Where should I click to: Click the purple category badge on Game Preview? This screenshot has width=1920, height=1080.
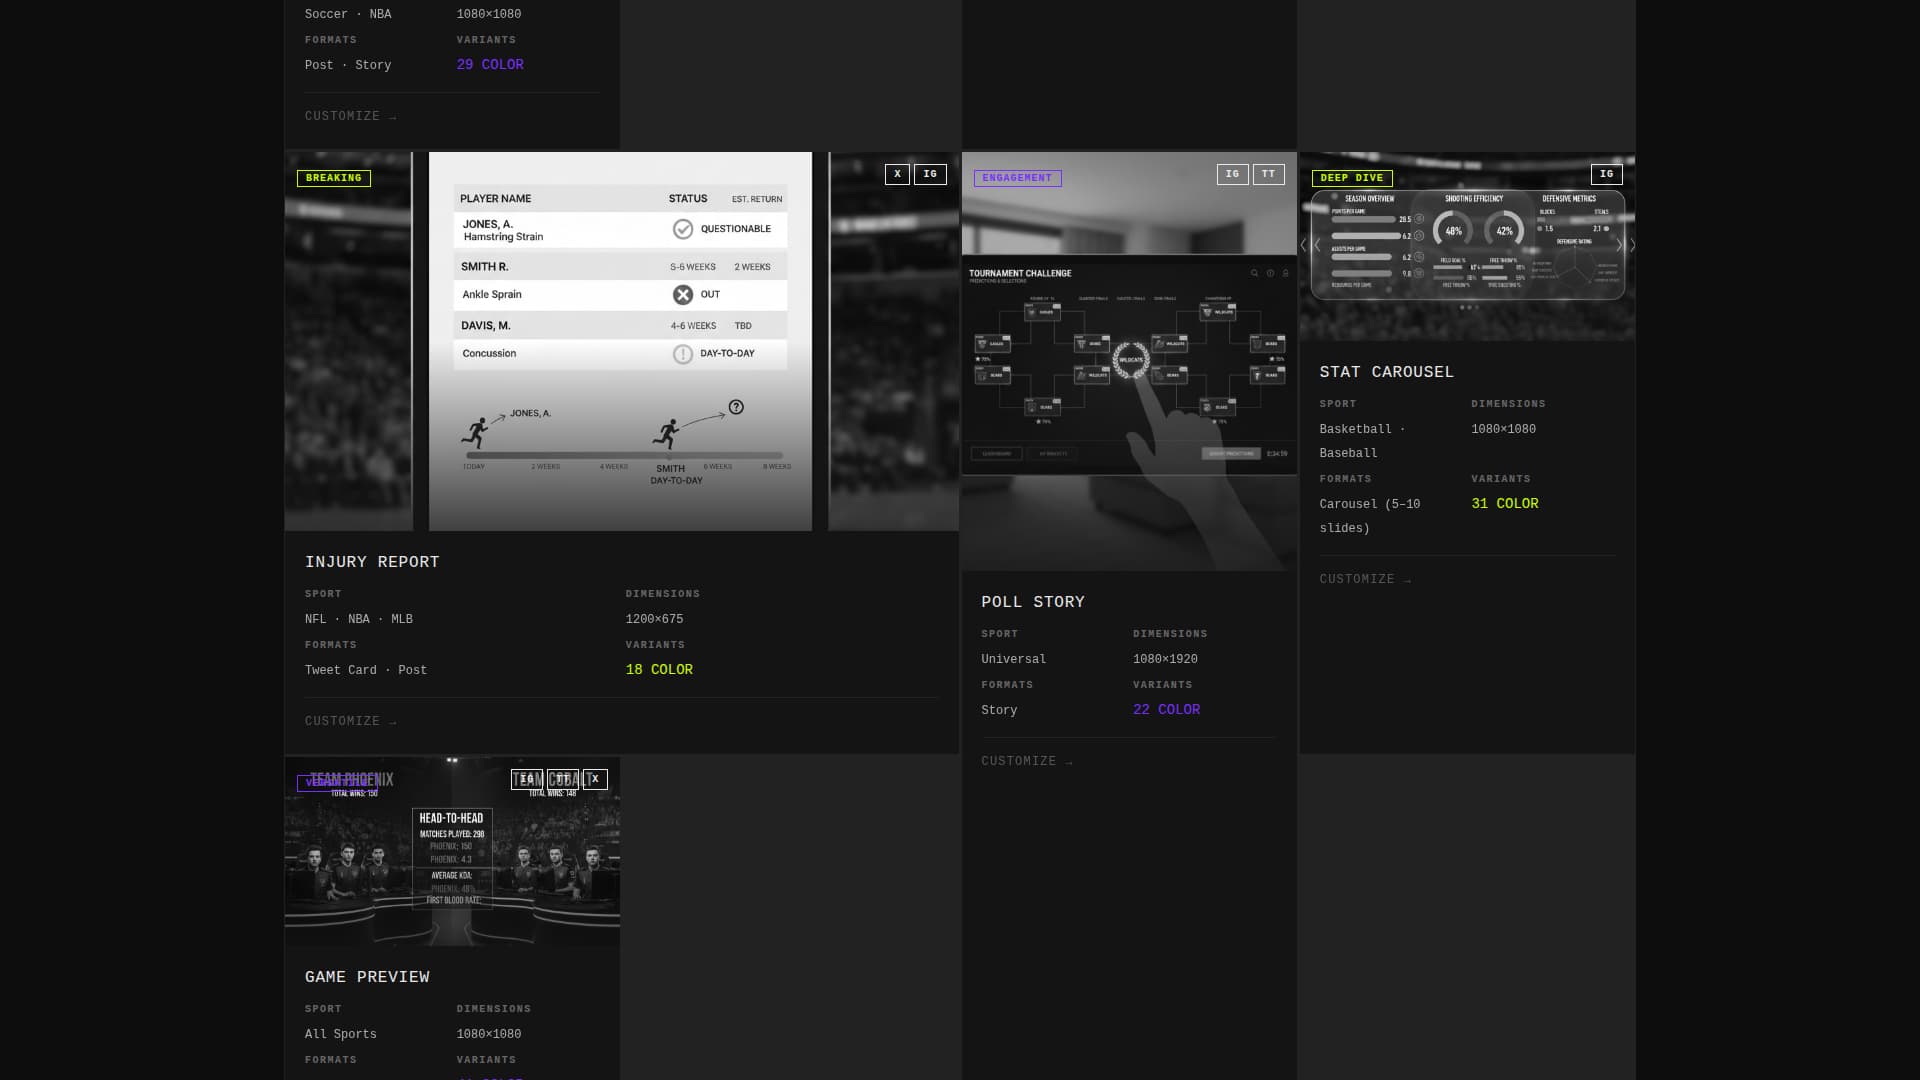[336, 783]
